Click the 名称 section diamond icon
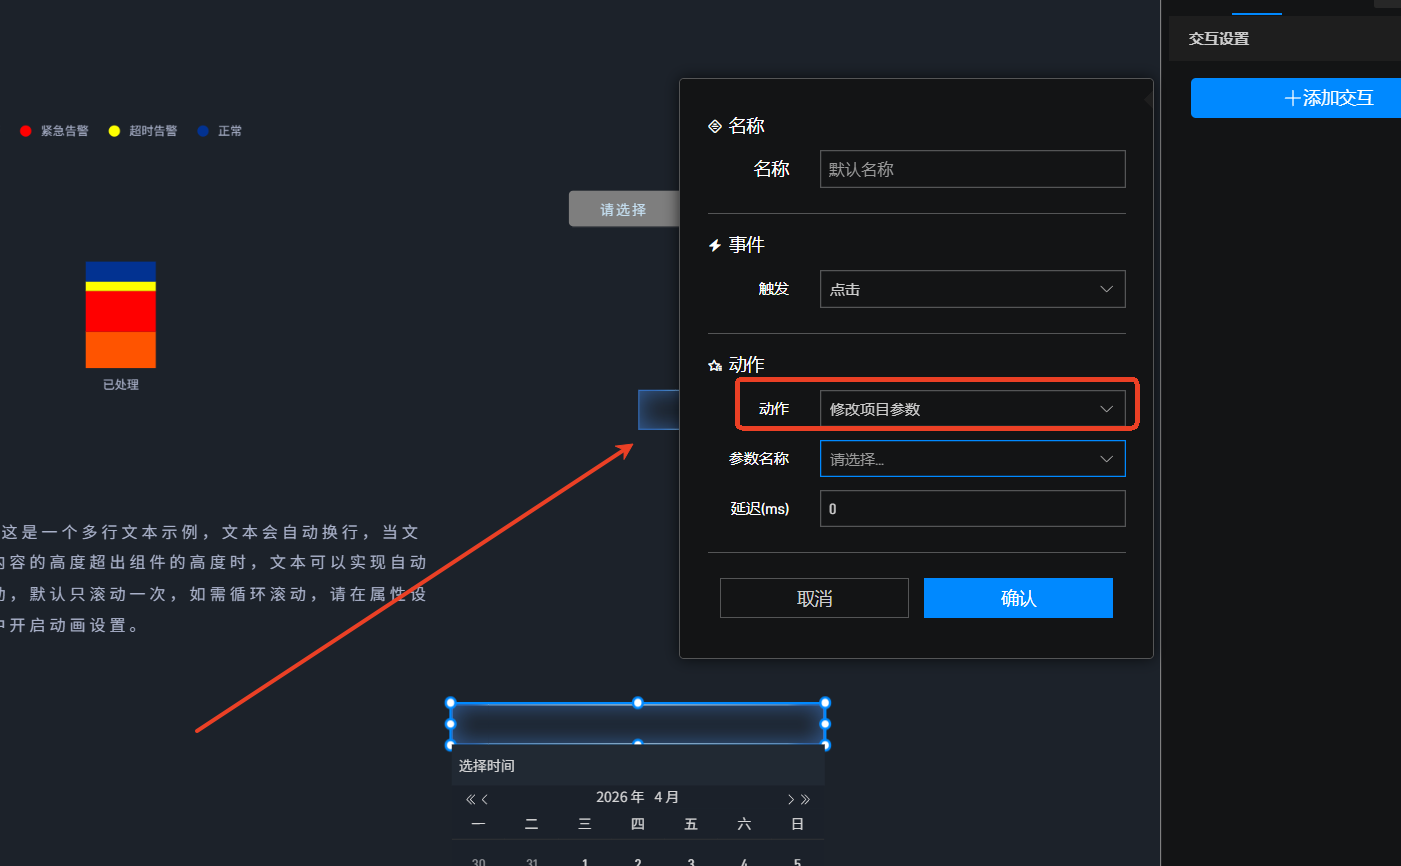Screen dimensions: 1401x866 715,126
